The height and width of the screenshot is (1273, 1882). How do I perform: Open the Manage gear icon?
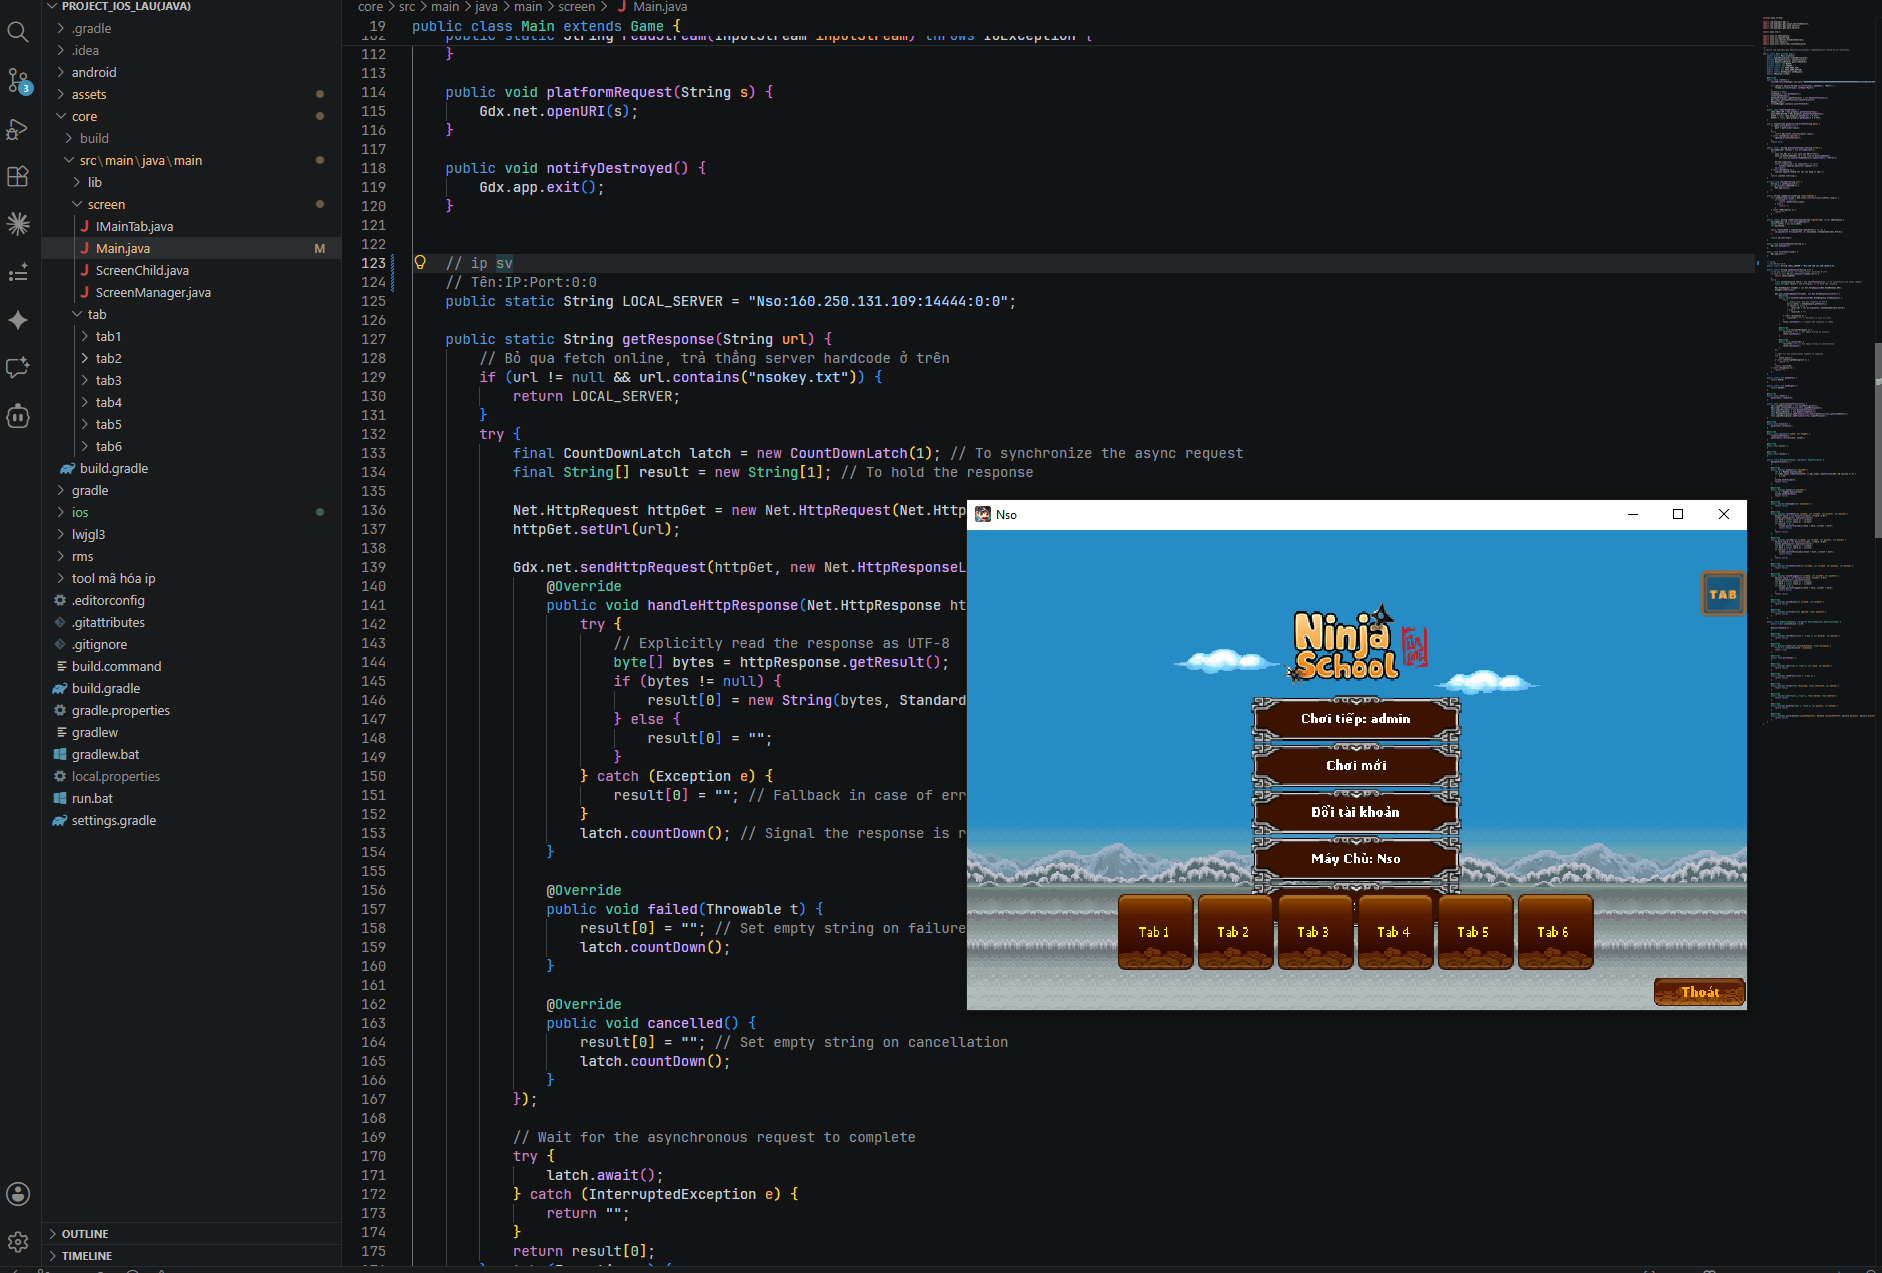(x=18, y=1242)
